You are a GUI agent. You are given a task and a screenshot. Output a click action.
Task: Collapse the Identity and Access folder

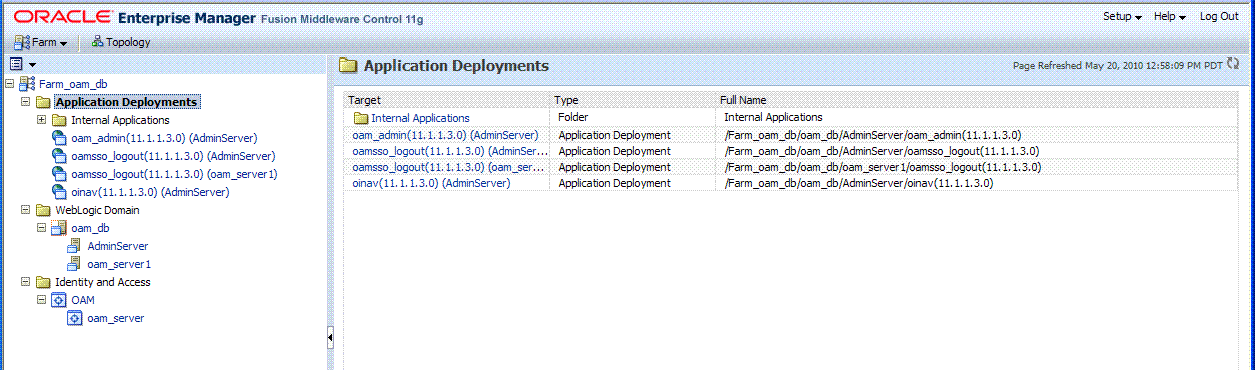coord(25,282)
